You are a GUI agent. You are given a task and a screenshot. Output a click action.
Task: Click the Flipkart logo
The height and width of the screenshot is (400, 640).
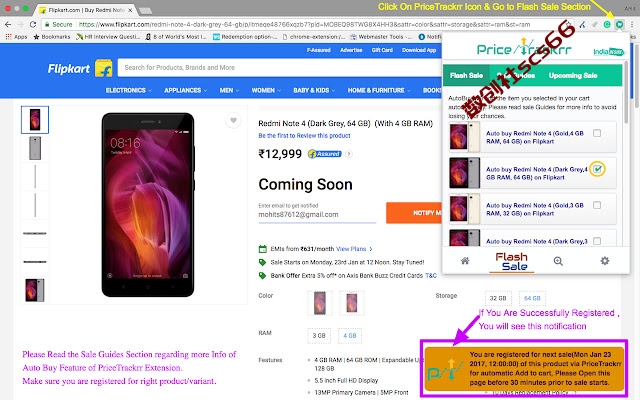click(80, 68)
